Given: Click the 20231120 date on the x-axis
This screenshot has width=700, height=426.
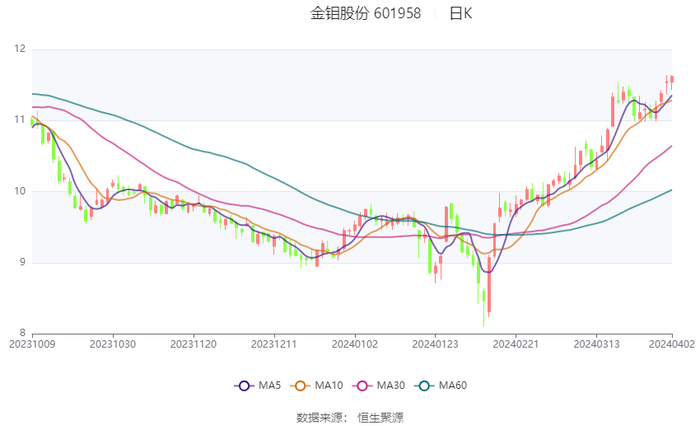Looking at the screenshot, I should tap(193, 343).
